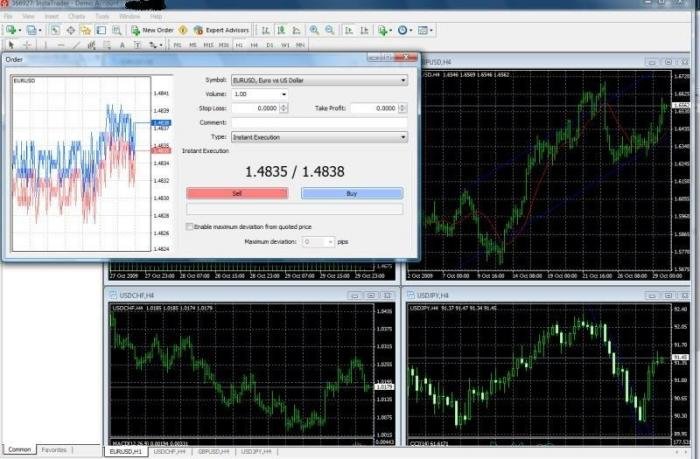The image size is (700, 459).
Task: Open the Templates icon
Action: click(x=425, y=30)
